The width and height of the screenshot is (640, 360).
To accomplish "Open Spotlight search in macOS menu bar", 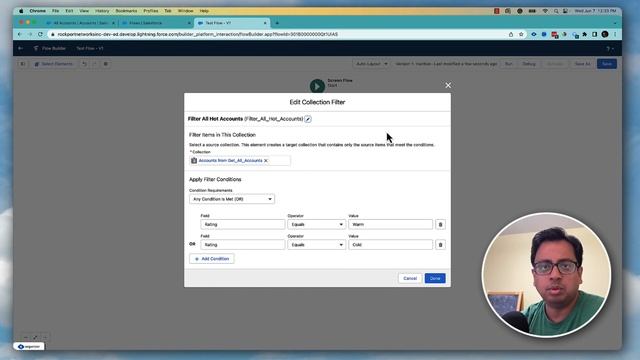I will [556, 11].
